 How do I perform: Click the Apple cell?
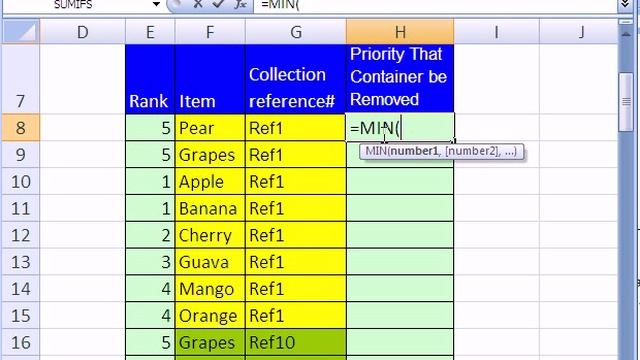pyautogui.click(x=210, y=182)
